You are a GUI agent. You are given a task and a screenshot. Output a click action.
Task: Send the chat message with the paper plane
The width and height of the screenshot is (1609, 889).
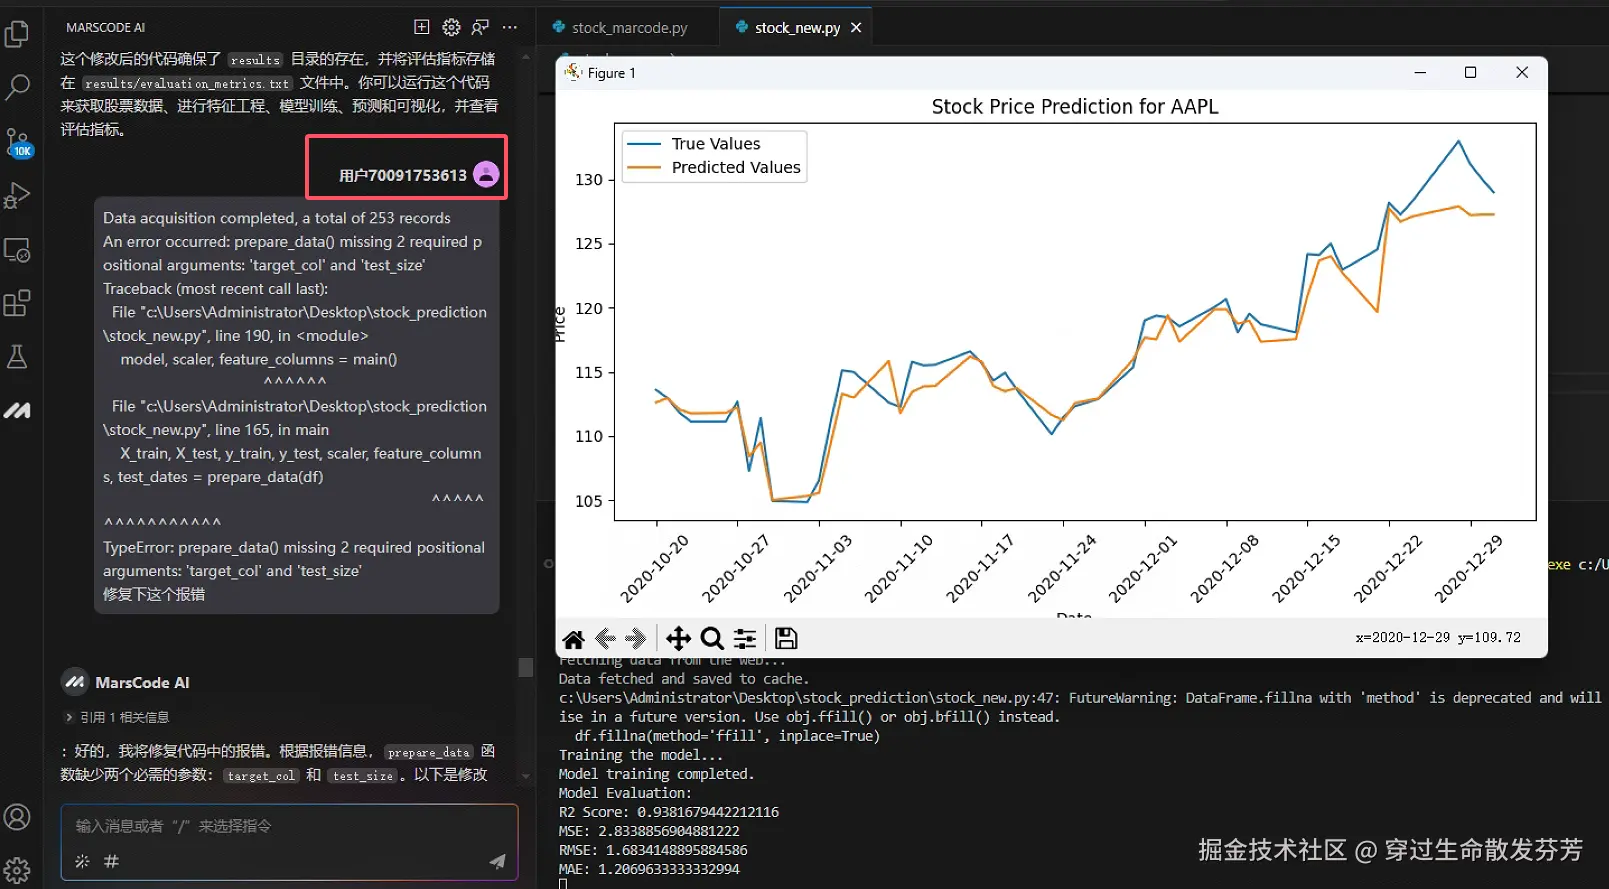click(497, 861)
